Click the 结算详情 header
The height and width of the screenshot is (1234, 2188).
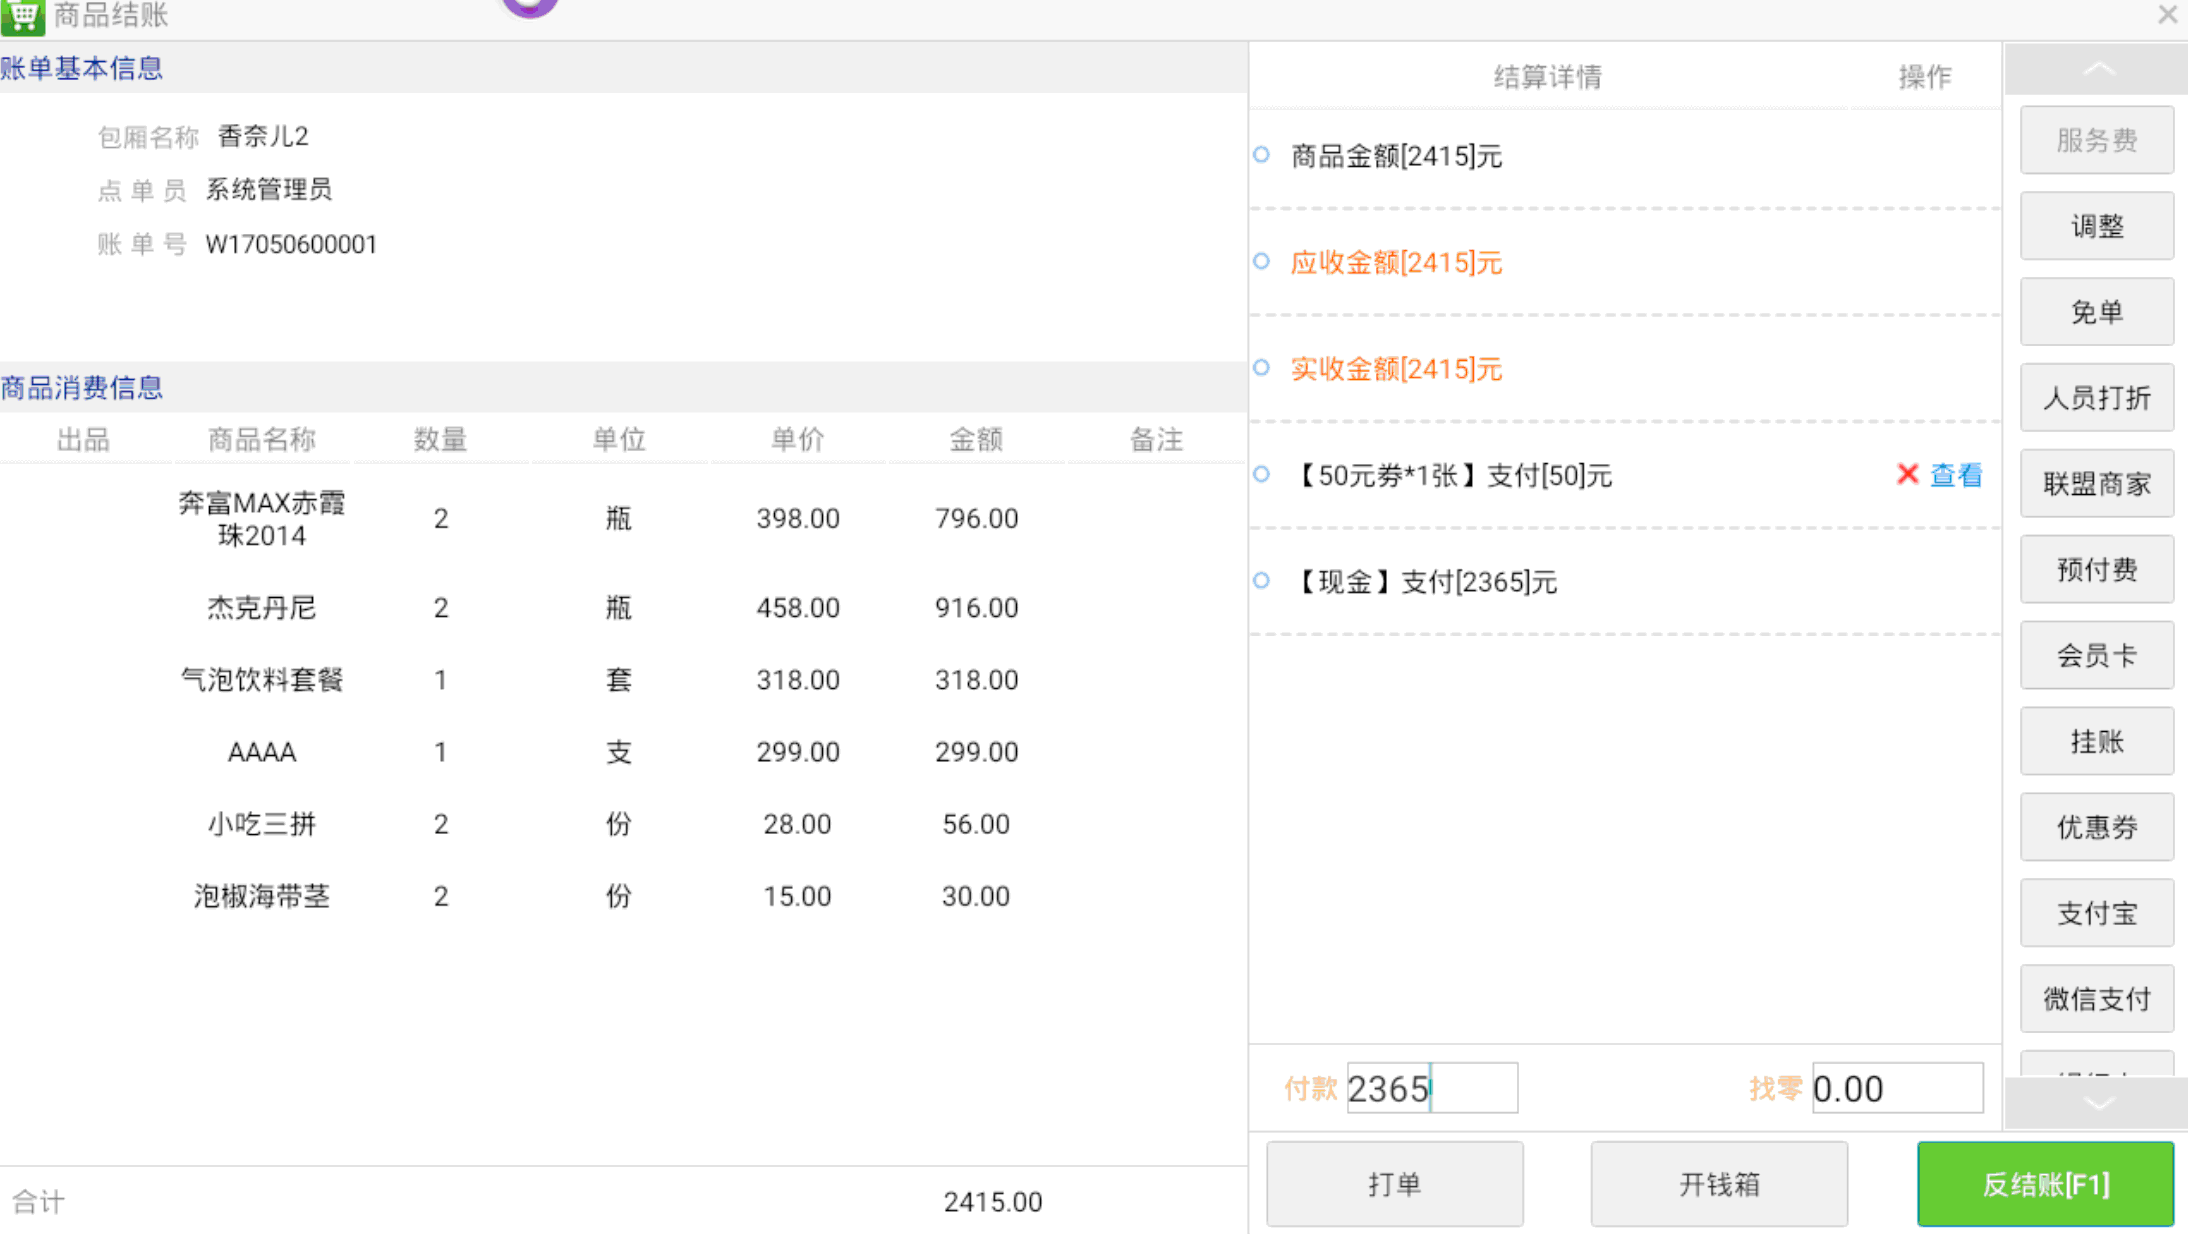[1548, 76]
